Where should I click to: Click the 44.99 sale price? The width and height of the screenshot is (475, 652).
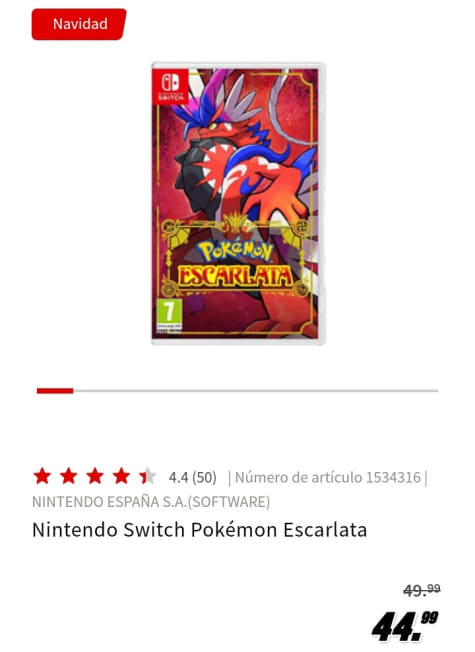click(406, 626)
